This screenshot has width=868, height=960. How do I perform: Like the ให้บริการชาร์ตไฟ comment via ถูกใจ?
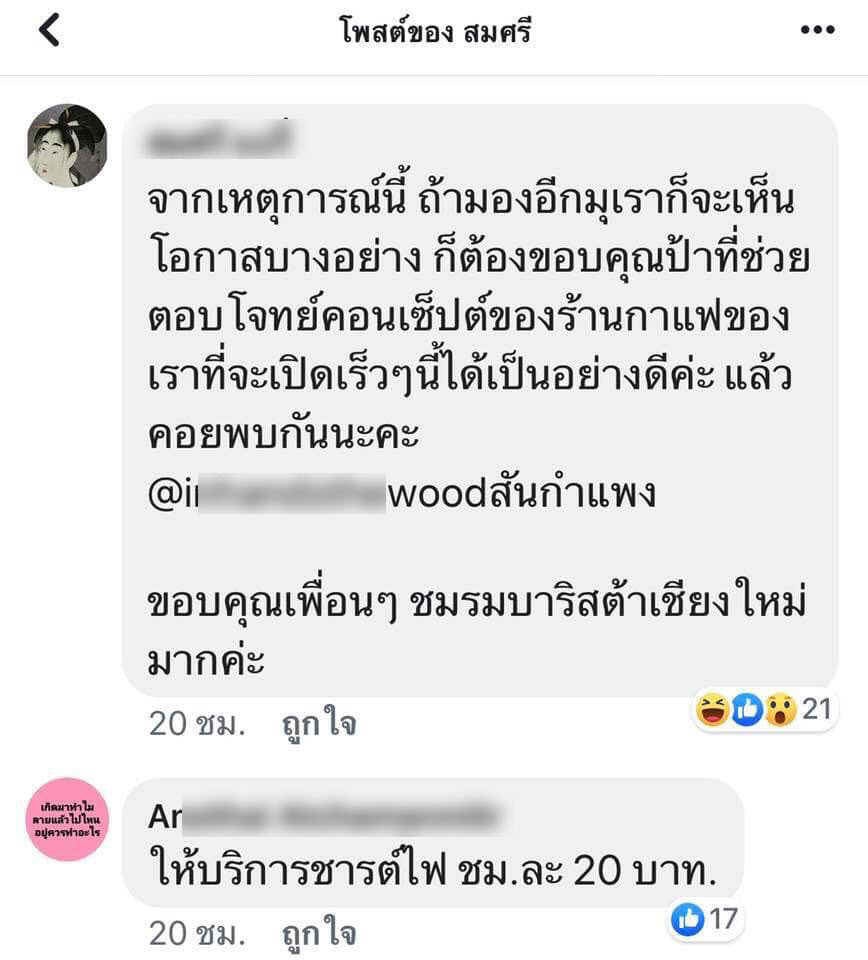[319, 934]
